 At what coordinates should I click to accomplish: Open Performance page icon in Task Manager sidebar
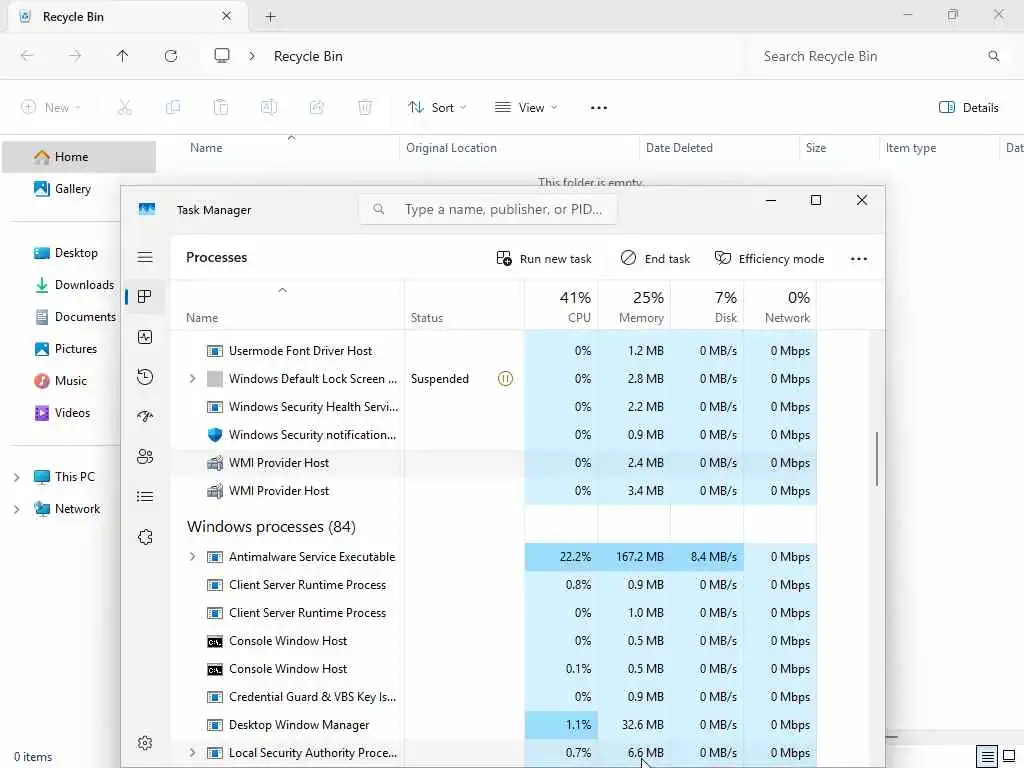pos(145,337)
